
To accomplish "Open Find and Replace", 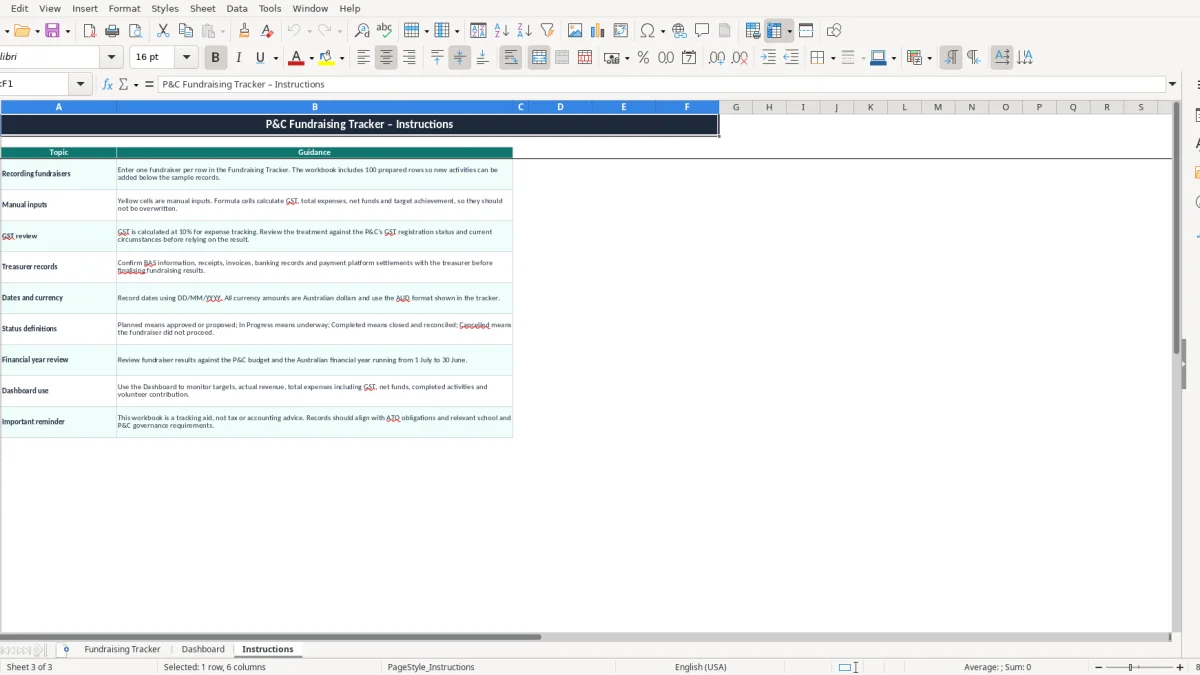I will click(x=362, y=31).
